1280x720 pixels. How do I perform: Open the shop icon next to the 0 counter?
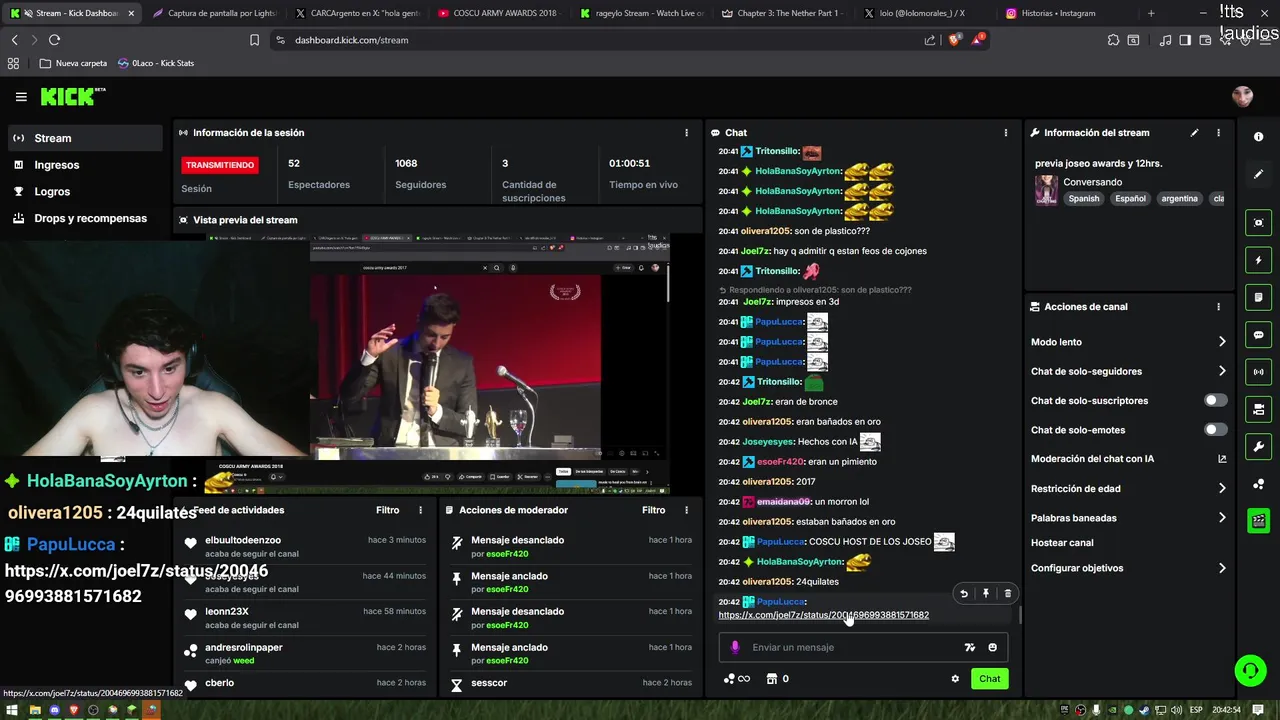771,679
